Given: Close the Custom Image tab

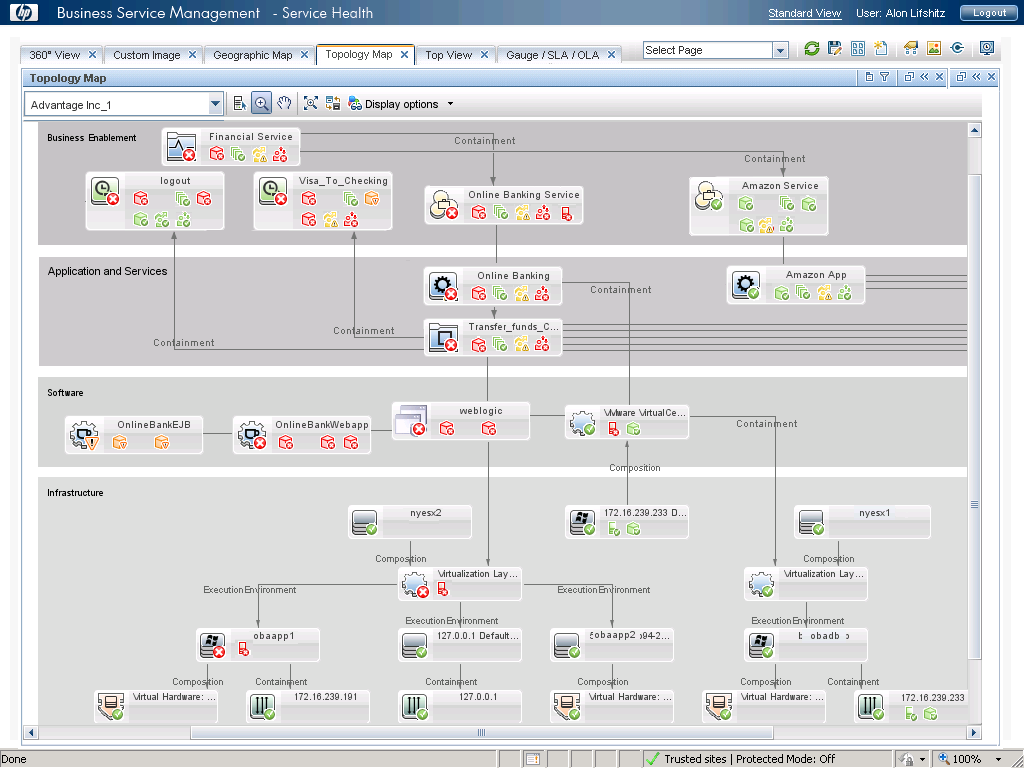Looking at the screenshot, I should click(192, 55).
